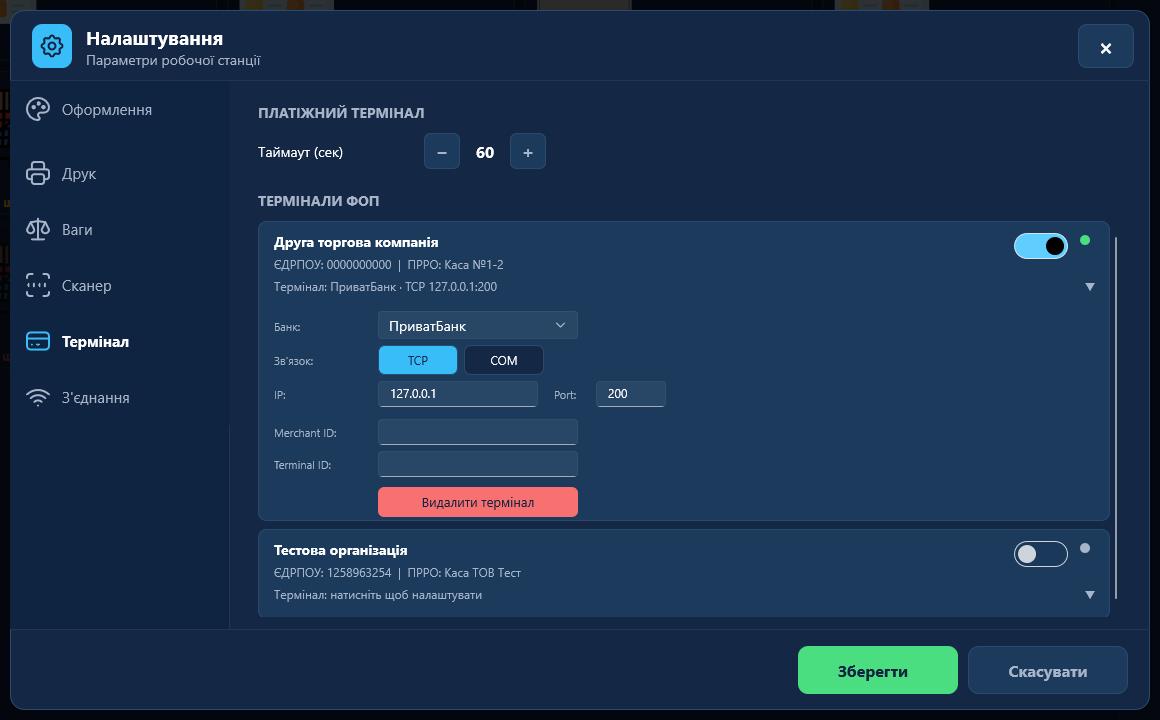Click the Terminal ID input field
Screen dimensions: 1160x720
(478, 464)
